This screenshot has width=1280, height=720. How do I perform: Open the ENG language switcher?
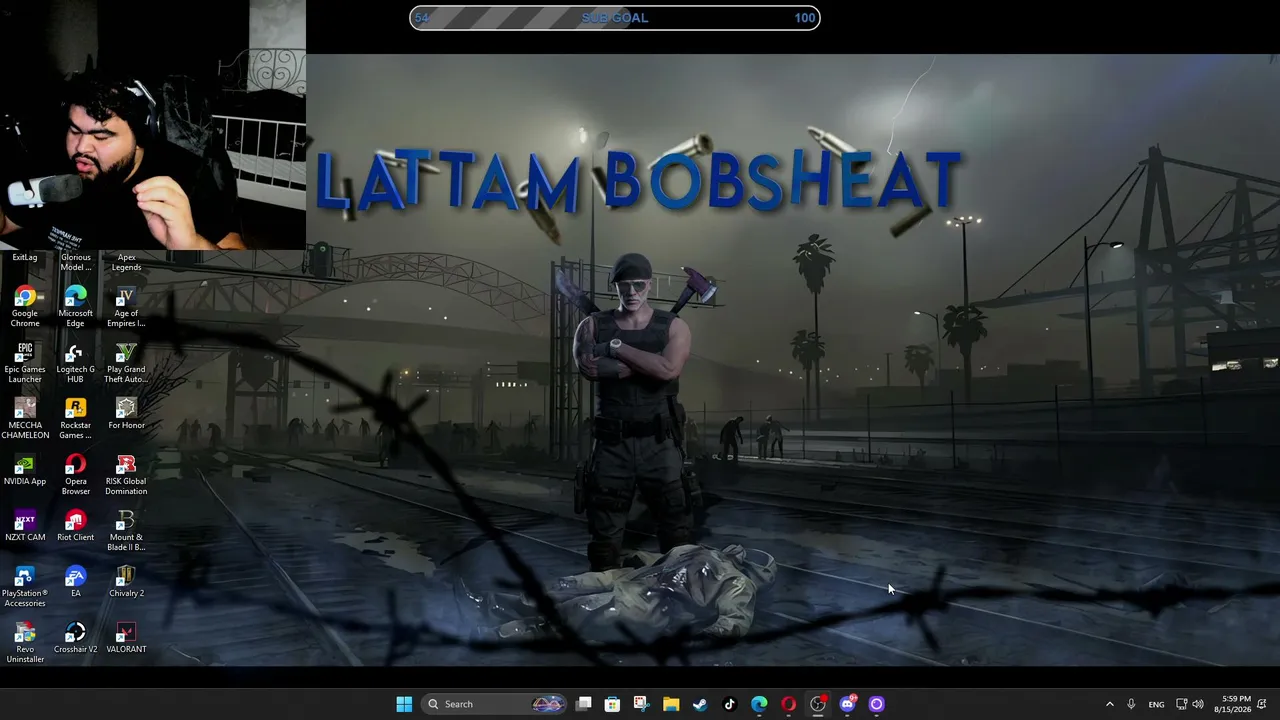pyautogui.click(x=1156, y=704)
